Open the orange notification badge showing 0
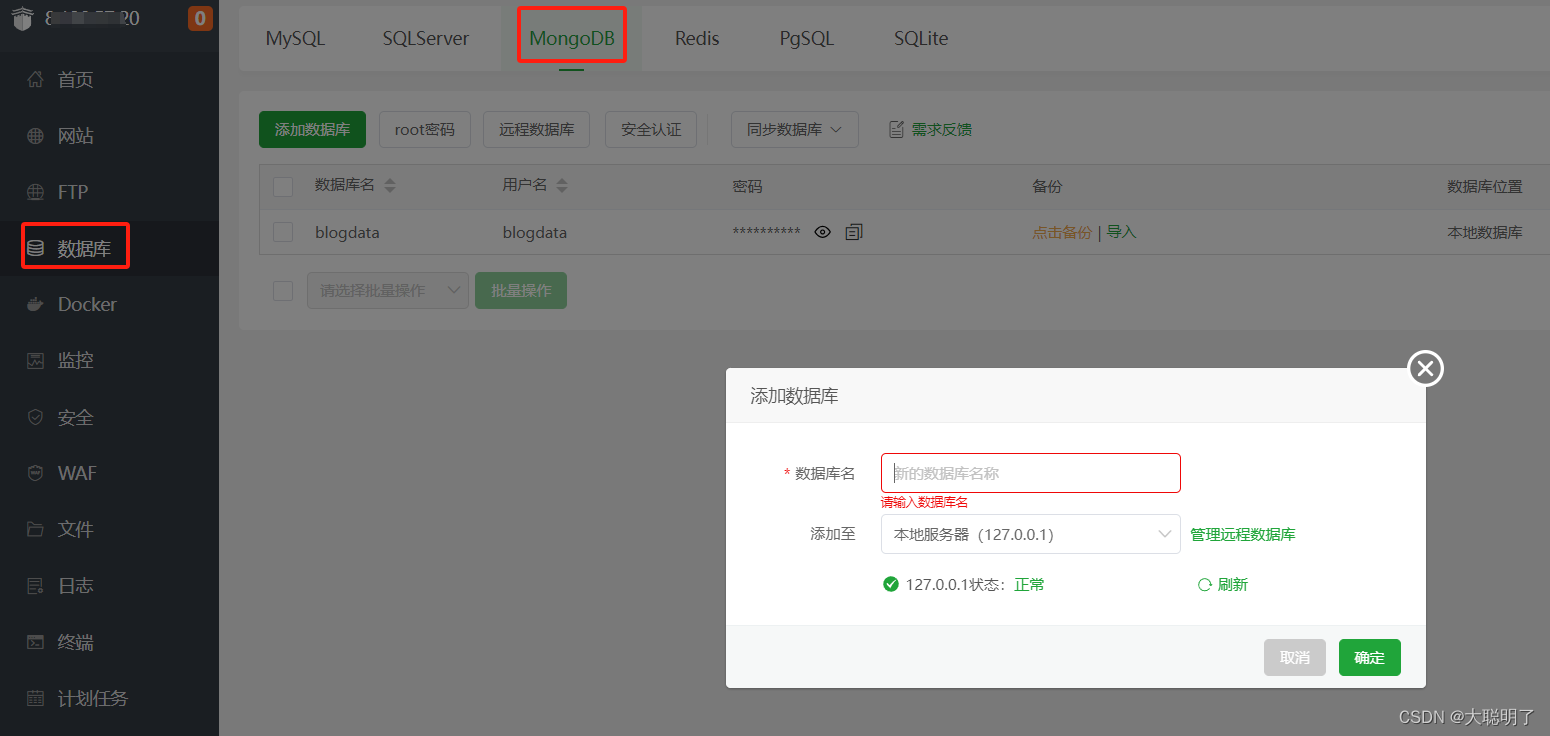The image size is (1550, 736). pos(200,18)
